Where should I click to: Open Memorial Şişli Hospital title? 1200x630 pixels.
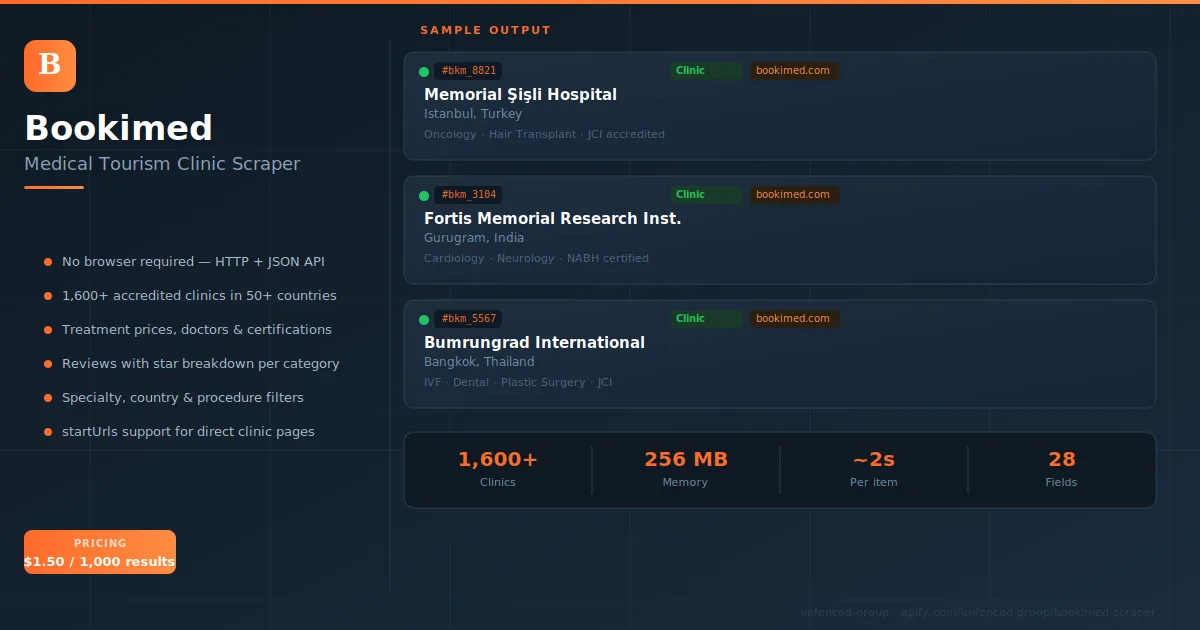pos(520,95)
